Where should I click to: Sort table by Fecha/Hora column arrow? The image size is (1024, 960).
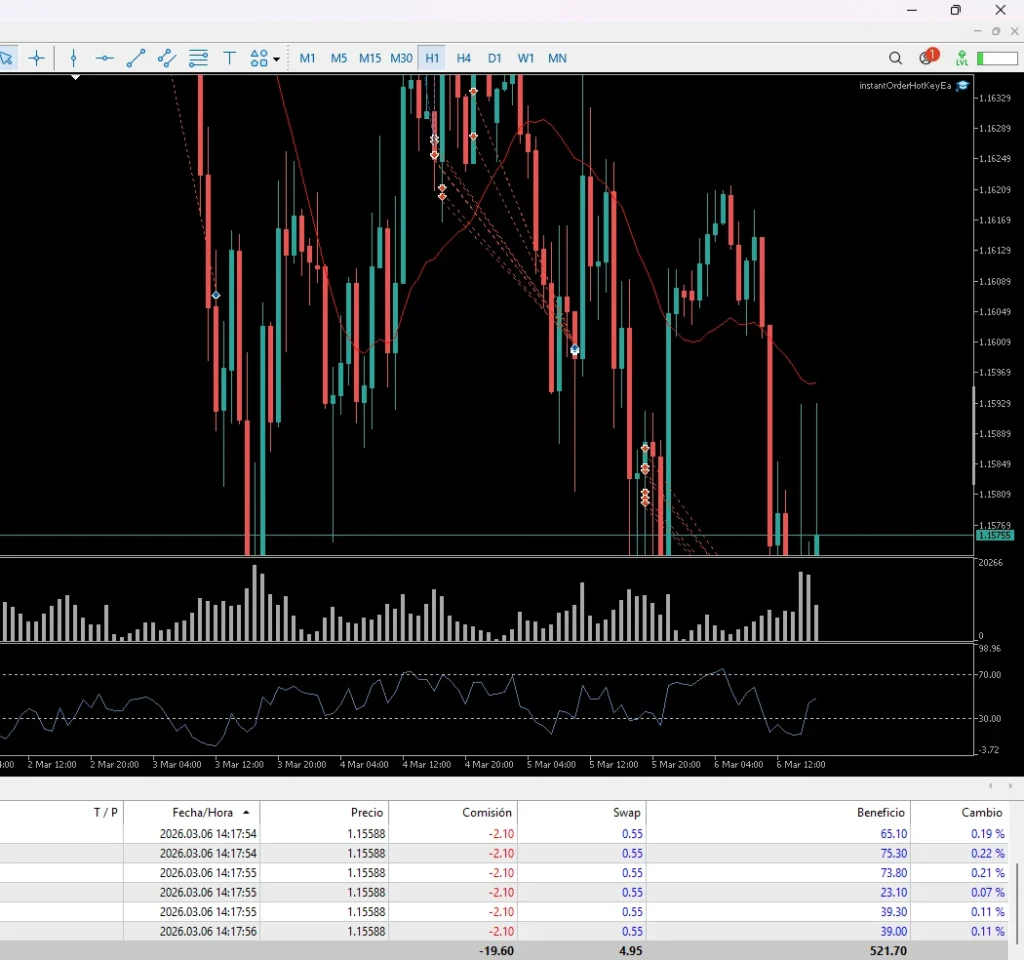246,813
